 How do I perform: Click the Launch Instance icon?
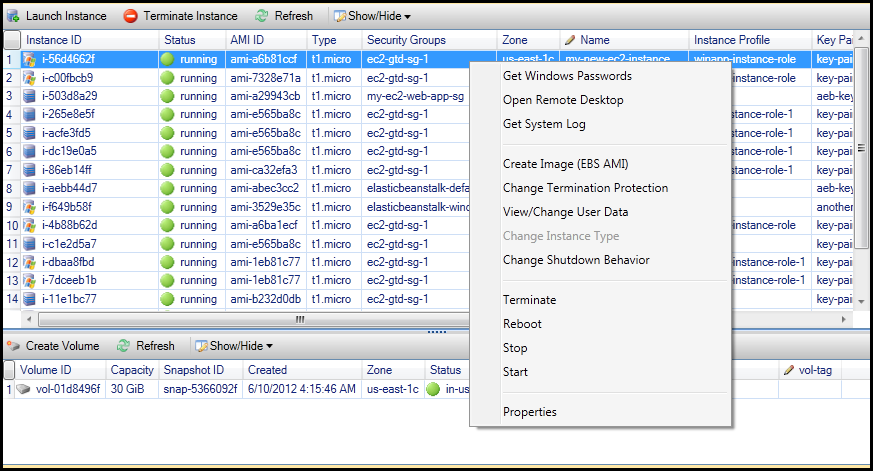pyautogui.click(x=13, y=16)
